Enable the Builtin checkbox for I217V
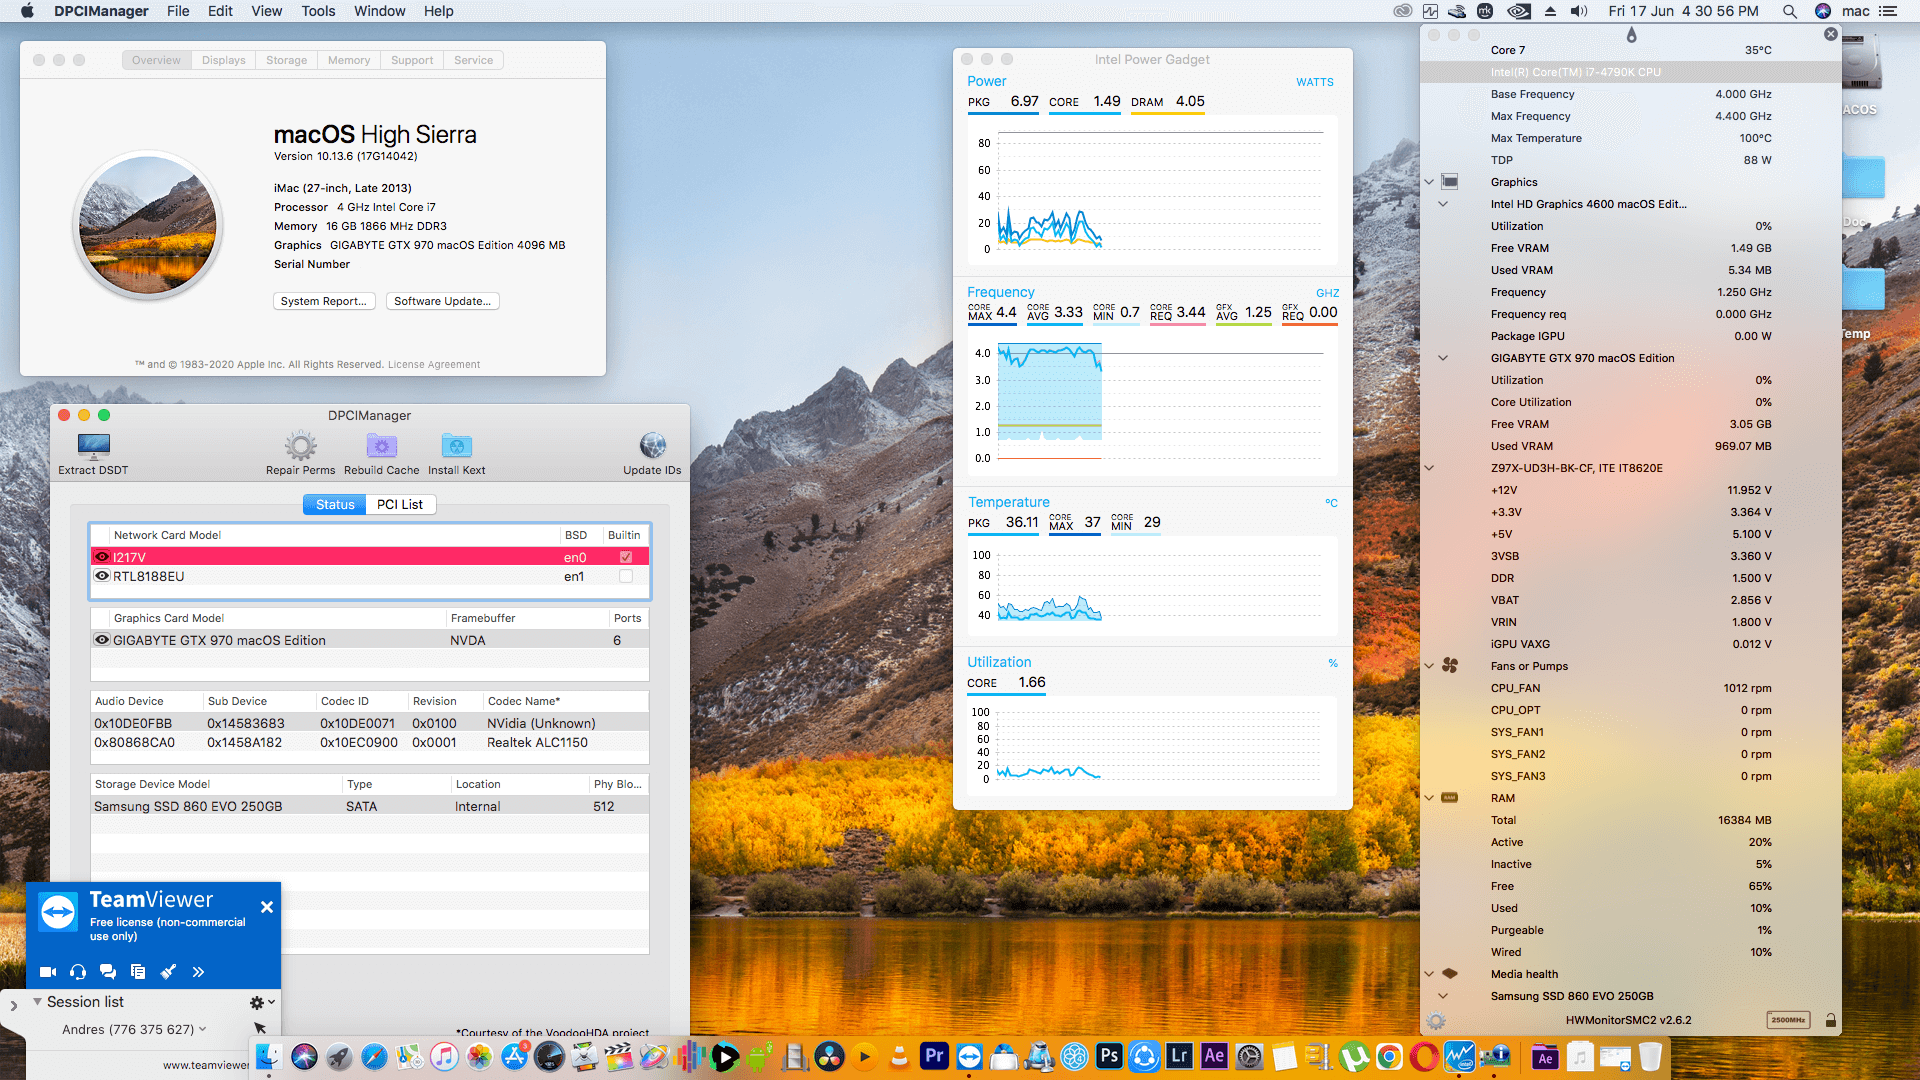The height and width of the screenshot is (1080, 1920). 625,556
